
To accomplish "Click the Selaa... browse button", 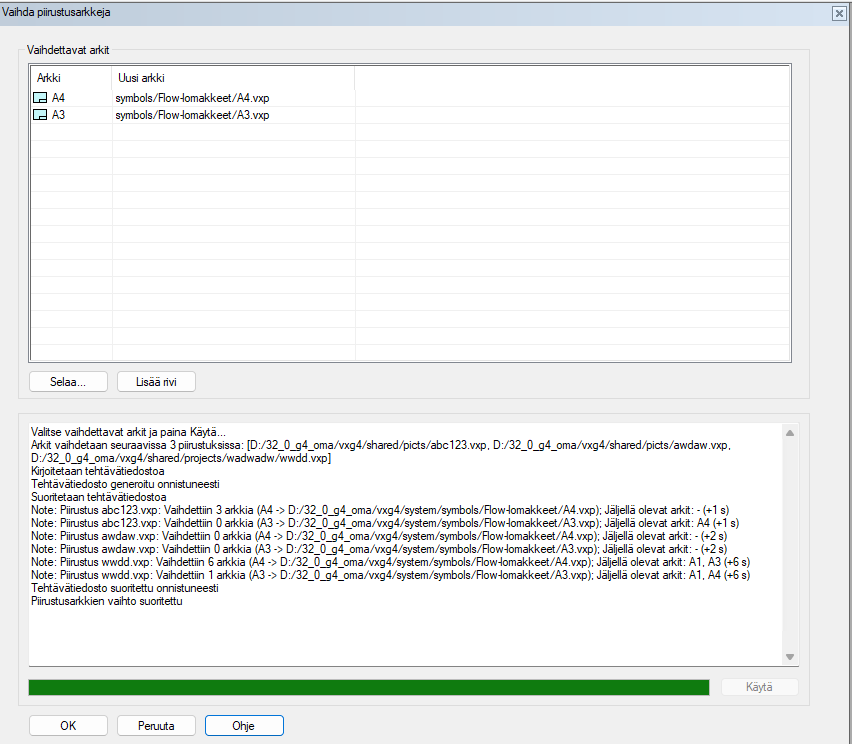I will tap(68, 382).
